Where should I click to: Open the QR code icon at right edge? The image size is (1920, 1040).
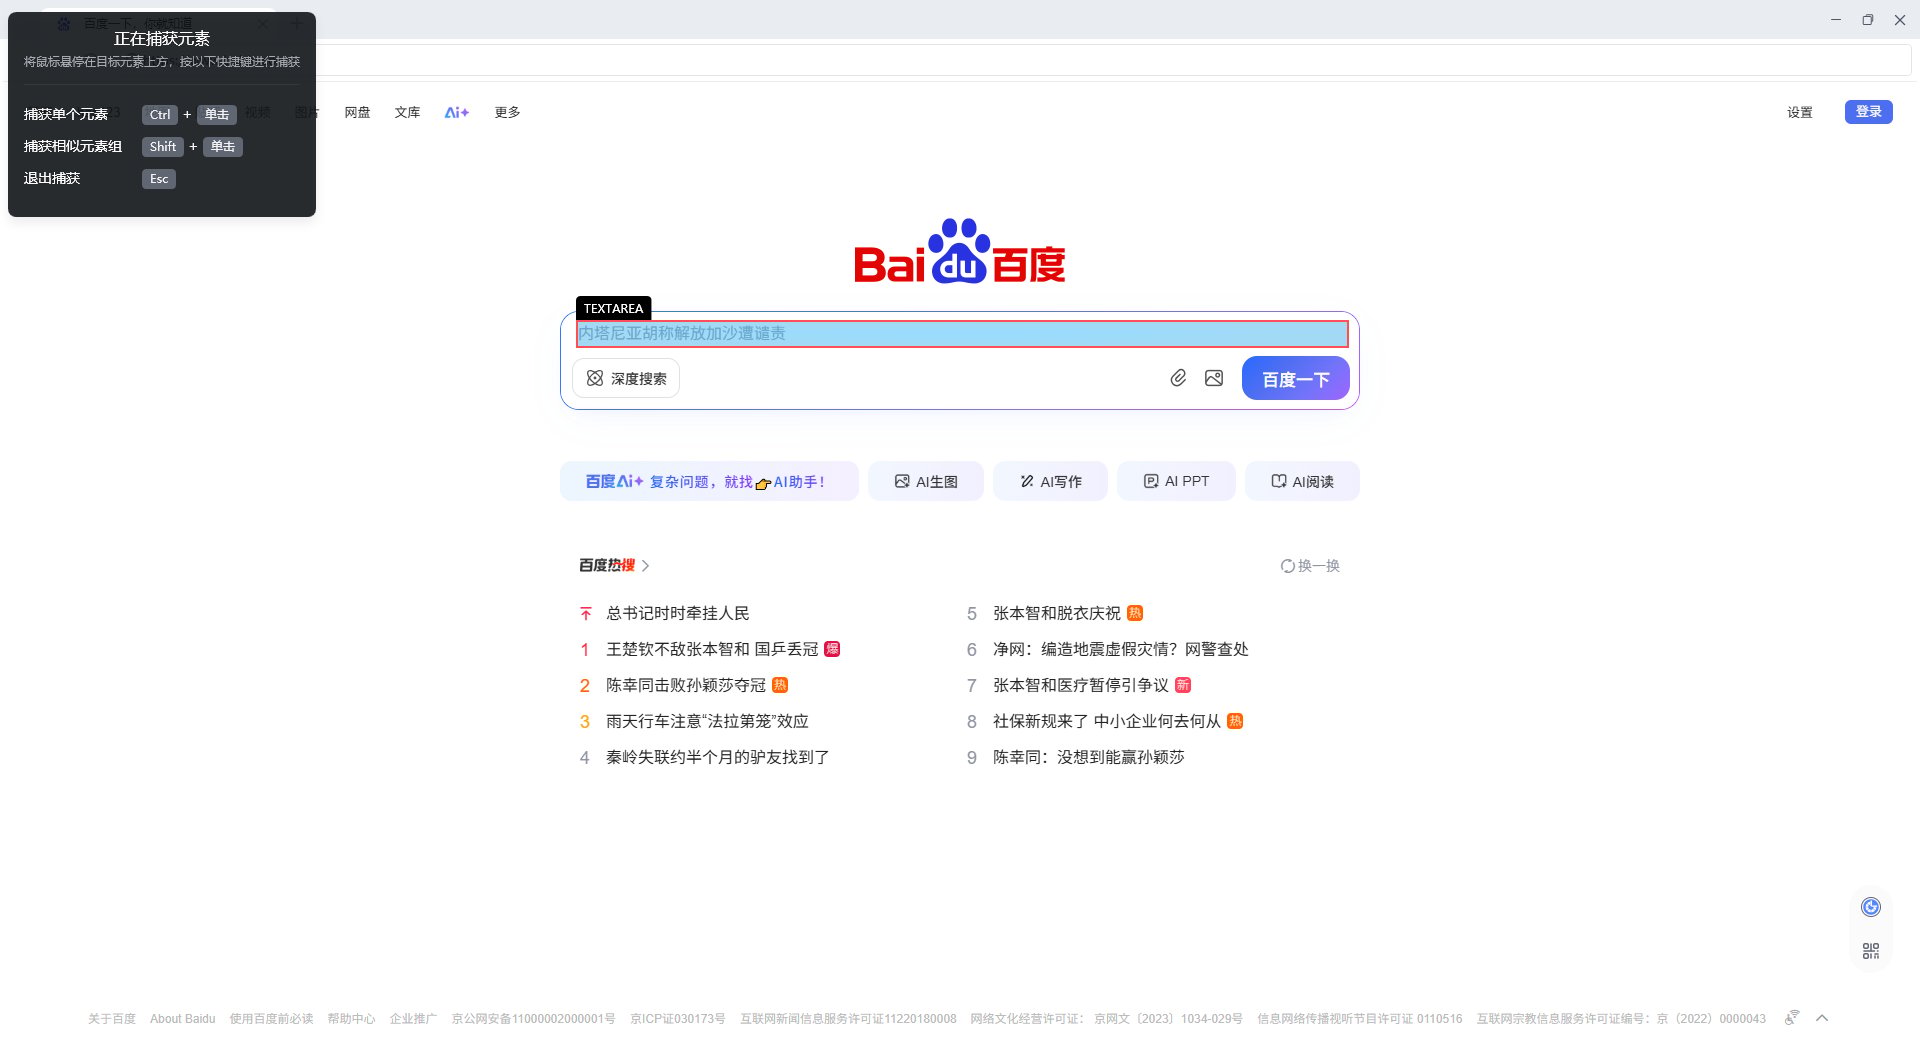click(x=1871, y=951)
